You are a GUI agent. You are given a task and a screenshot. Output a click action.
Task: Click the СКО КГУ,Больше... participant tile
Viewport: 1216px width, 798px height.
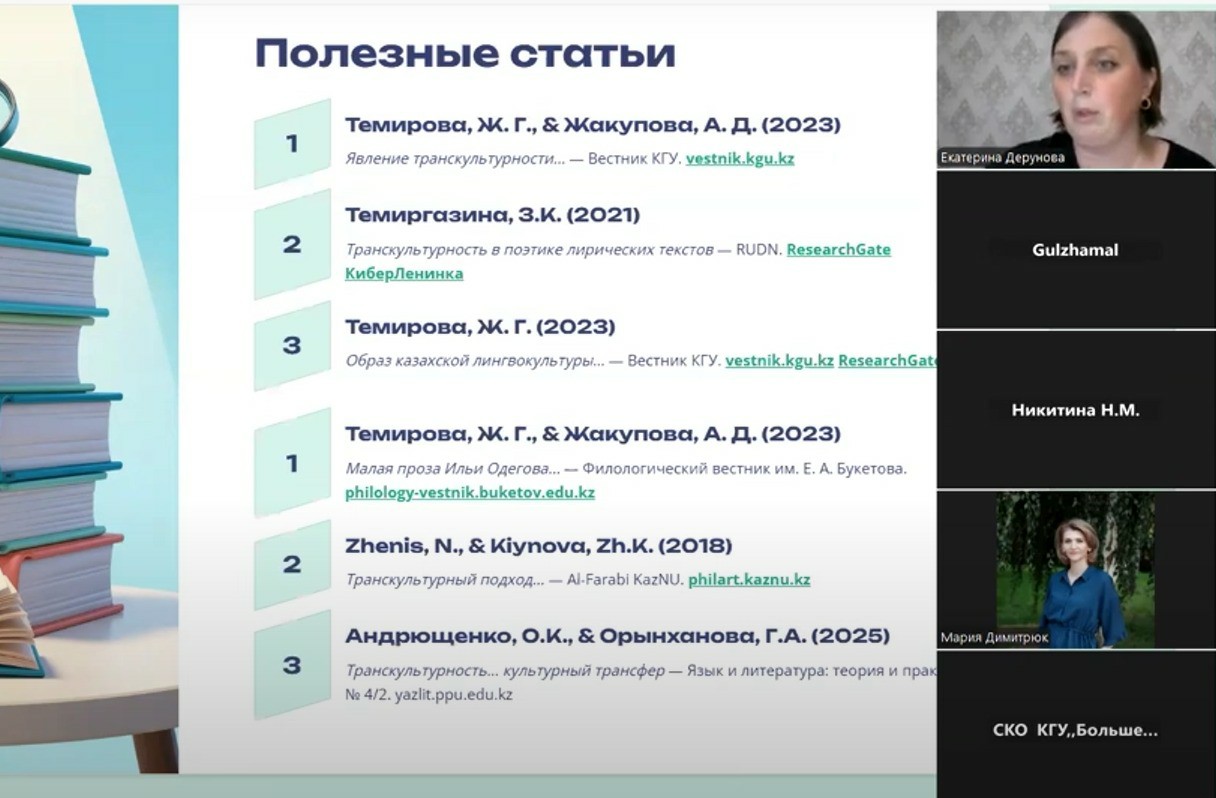tap(1075, 730)
